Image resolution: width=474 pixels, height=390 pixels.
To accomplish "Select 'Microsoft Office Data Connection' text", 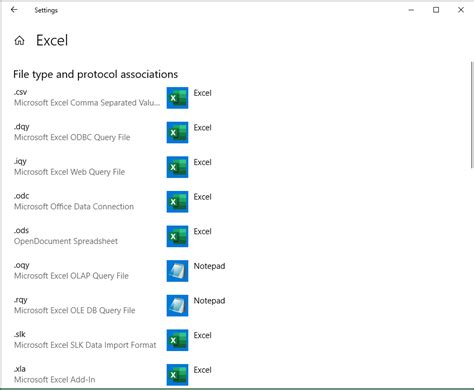I will click(74, 207).
